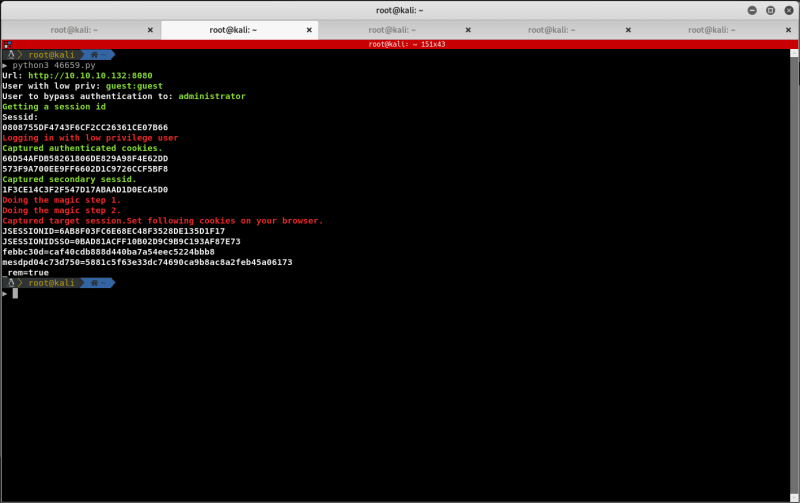
Task: Click 'Captured secondary sessid.' line
Action: tap(69, 180)
